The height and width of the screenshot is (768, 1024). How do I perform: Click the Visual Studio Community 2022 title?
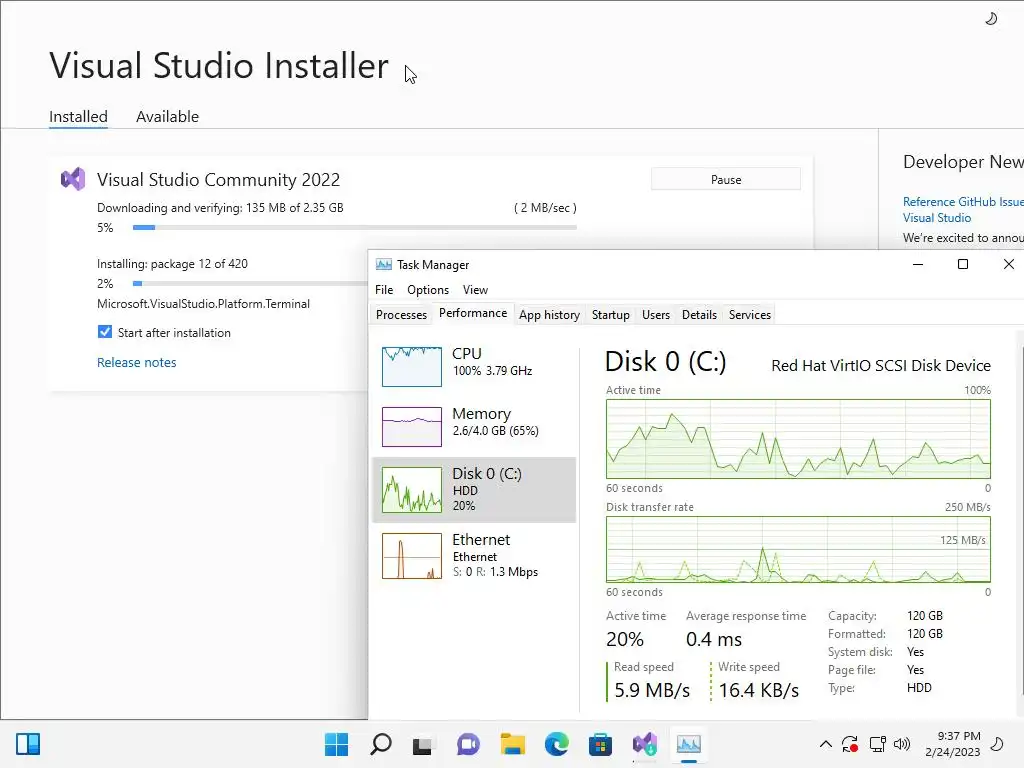[x=218, y=180]
